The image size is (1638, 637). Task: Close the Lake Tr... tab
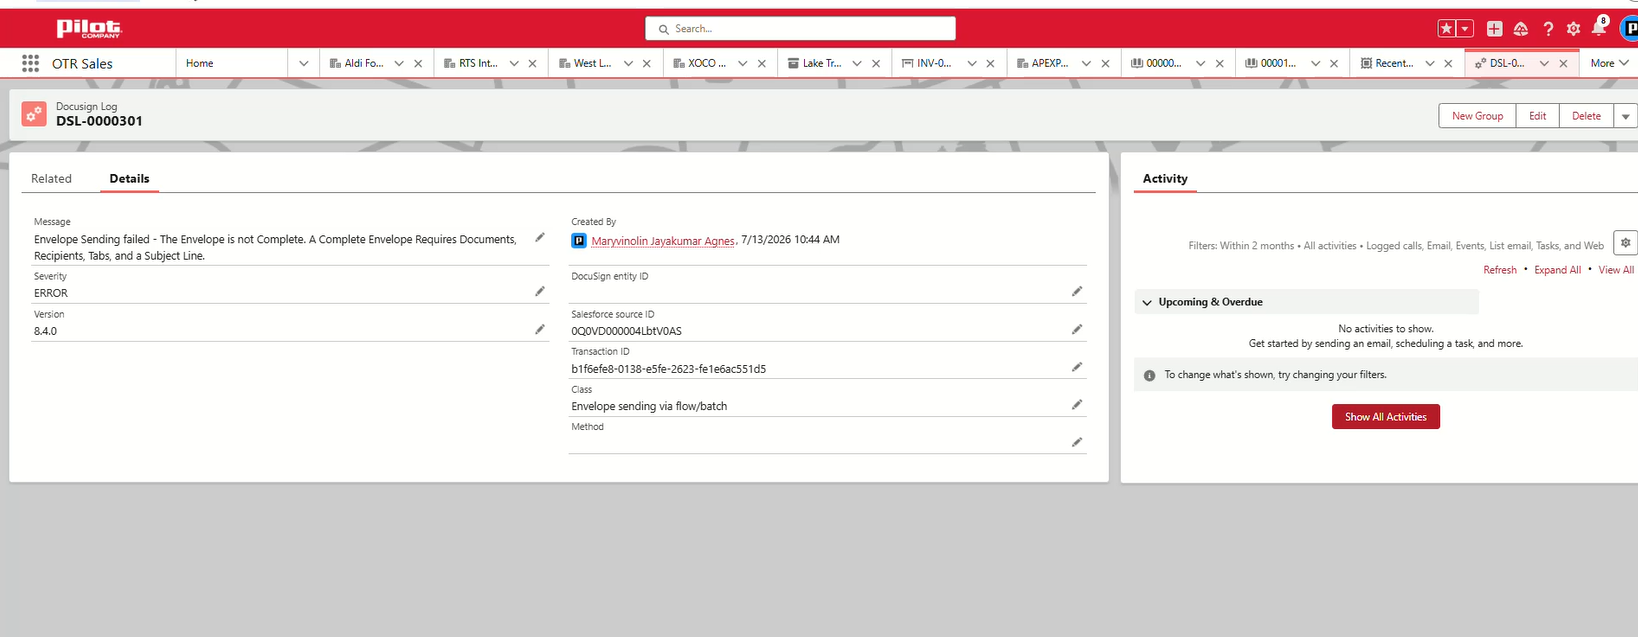point(876,63)
